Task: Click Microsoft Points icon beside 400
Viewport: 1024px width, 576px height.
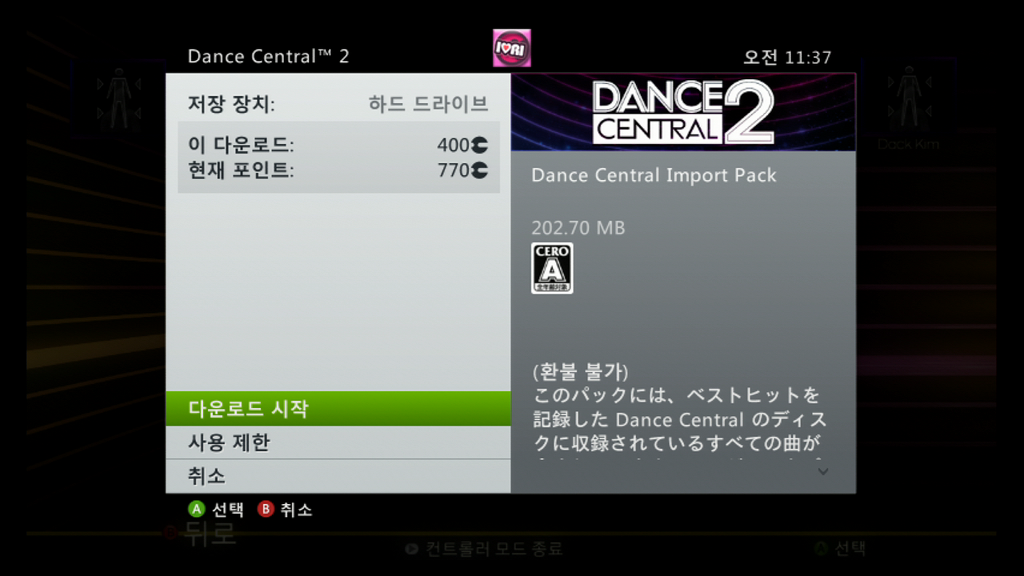Action: click(x=479, y=144)
